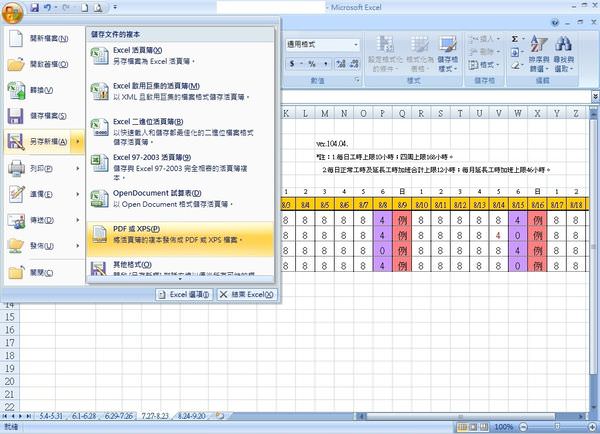Viewport: 600px width, 434px height.
Task: Select PDF 或 XPS(P) option
Action: pyautogui.click(x=180, y=239)
